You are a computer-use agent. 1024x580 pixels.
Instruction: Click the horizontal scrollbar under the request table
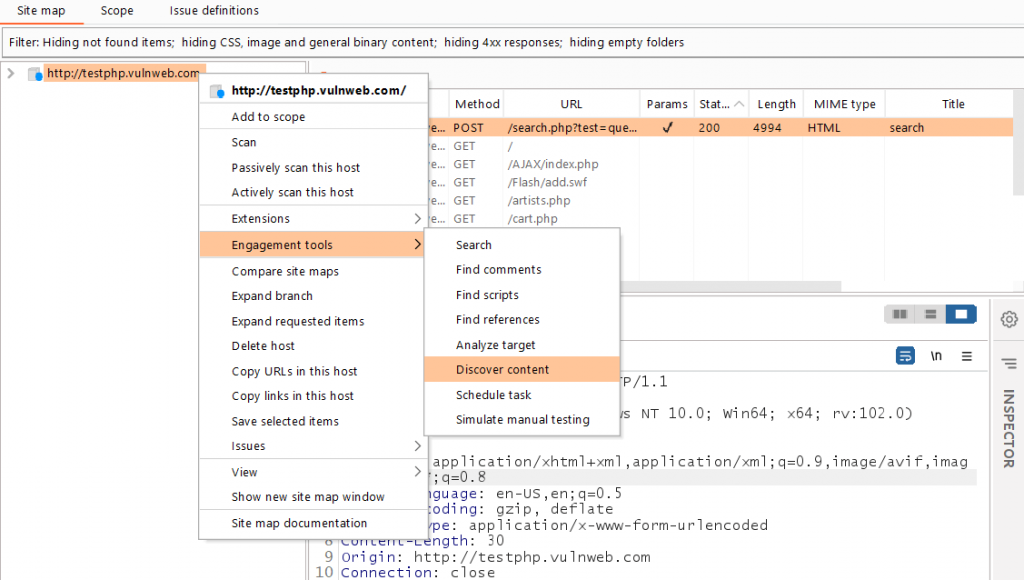(x=730, y=287)
